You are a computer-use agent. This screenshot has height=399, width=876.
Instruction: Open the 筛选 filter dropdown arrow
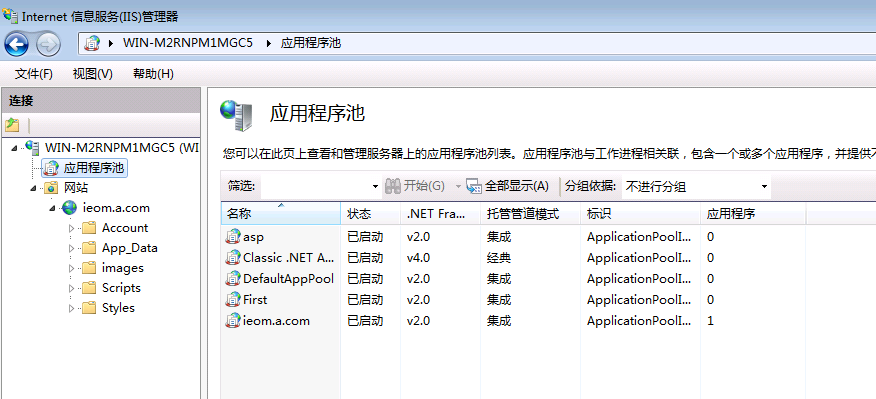tap(375, 187)
